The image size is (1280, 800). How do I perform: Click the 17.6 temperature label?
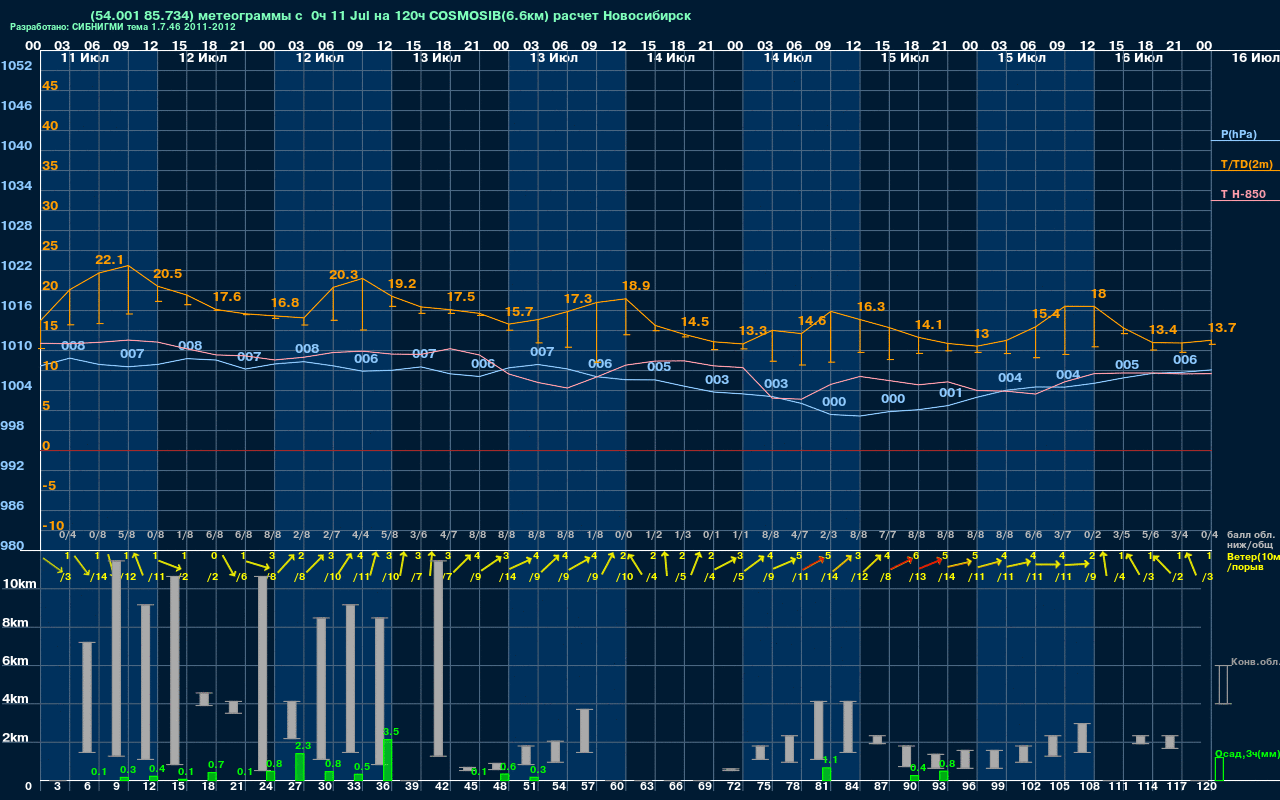coord(227,297)
